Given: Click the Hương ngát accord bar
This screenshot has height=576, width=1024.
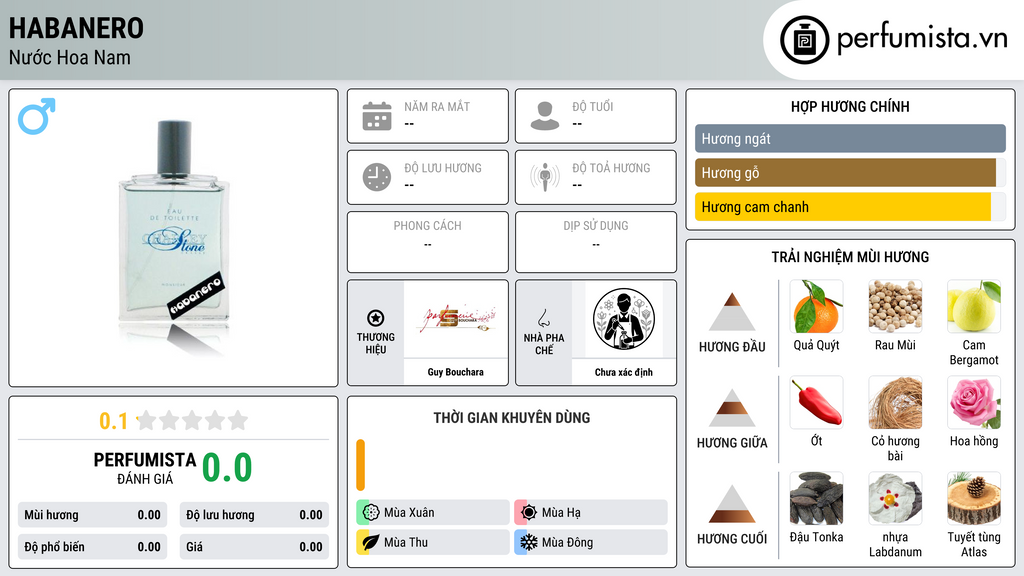Looking at the screenshot, I should pos(850,138).
